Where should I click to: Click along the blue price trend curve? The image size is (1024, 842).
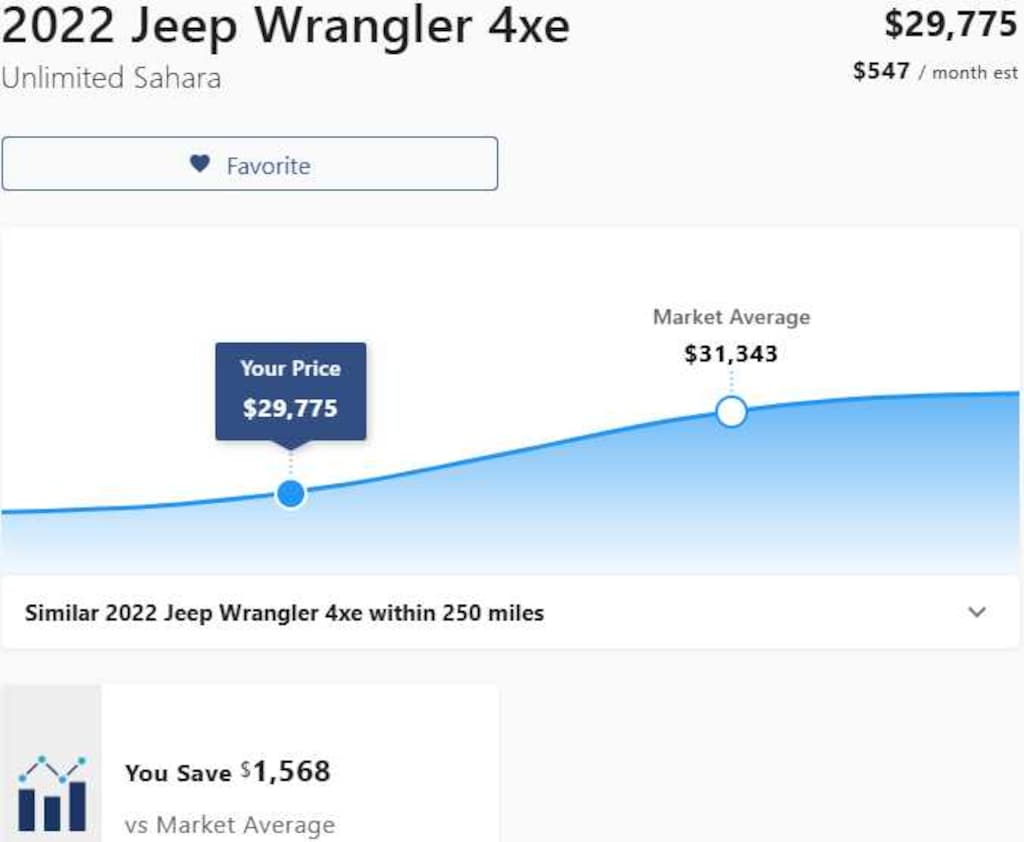click(500, 455)
